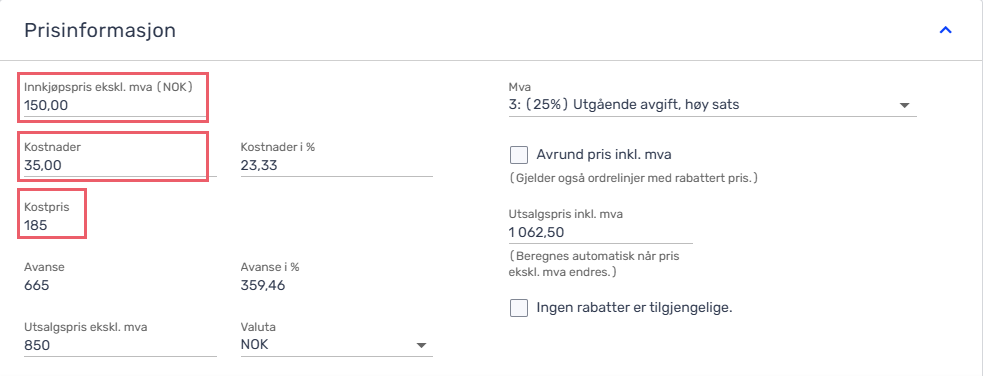Click the NOK currency selection
Image resolution: width=983 pixels, height=376 pixels.
(x=255, y=345)
